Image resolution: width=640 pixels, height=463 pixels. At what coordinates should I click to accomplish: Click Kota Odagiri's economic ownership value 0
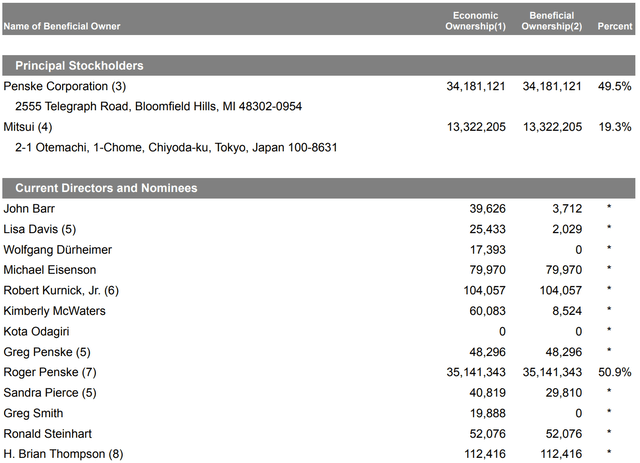tap(502, 331)
